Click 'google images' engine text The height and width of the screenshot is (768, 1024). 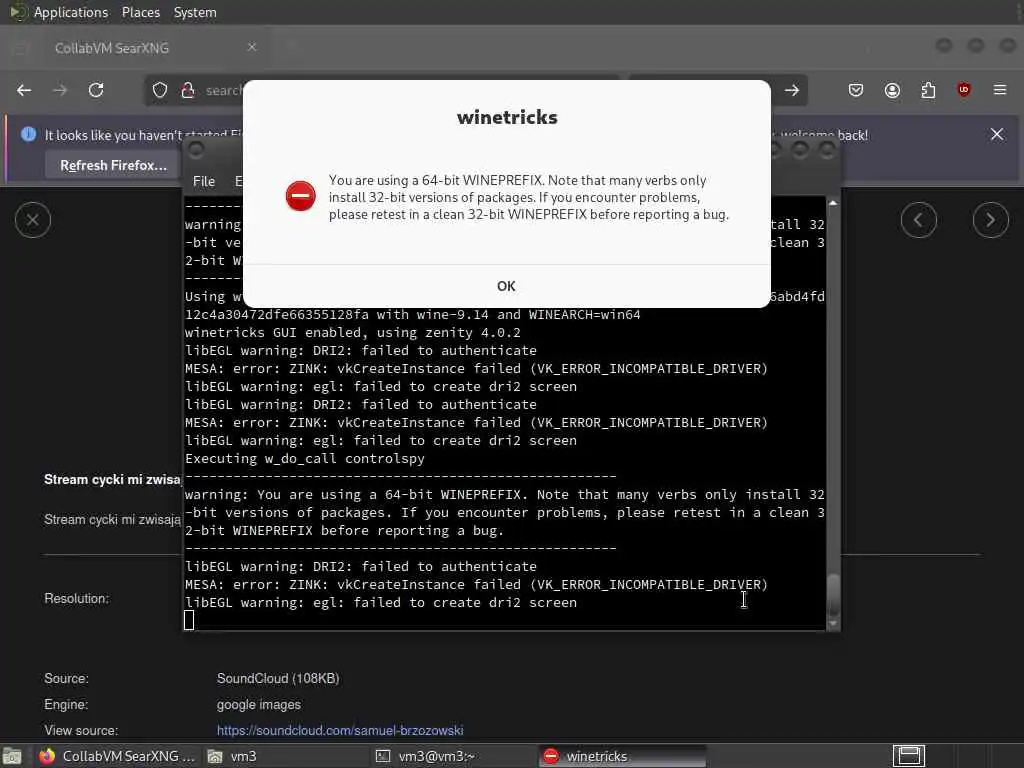coord(259,705)
